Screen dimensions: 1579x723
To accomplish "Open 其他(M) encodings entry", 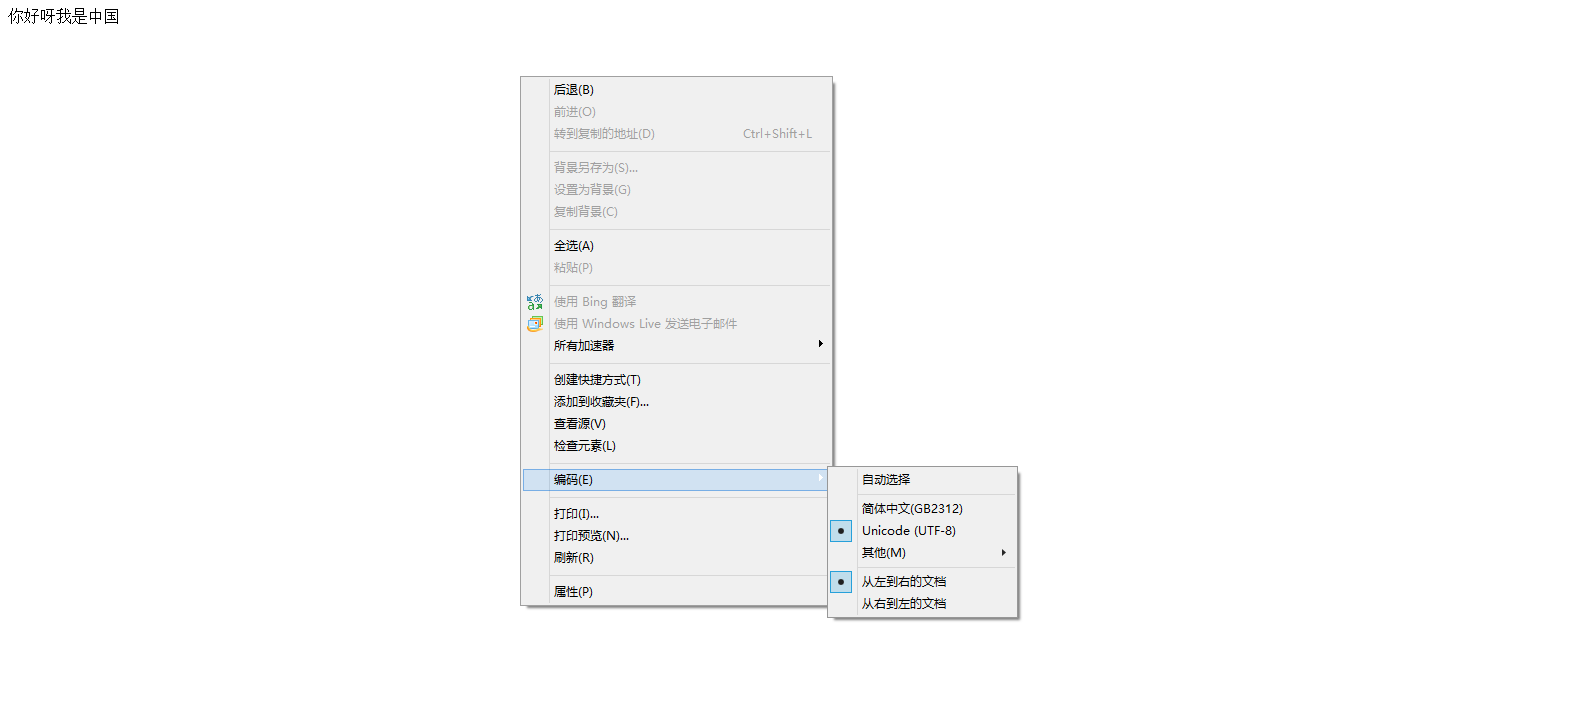I will click(922, 553).
